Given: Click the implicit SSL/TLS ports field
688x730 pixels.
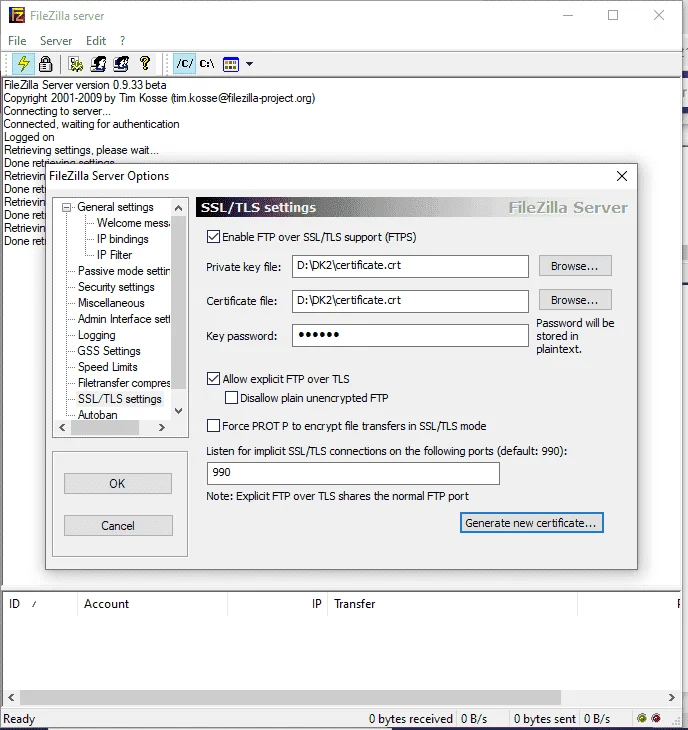Looking at the screenshot, I should coord(353,473).
